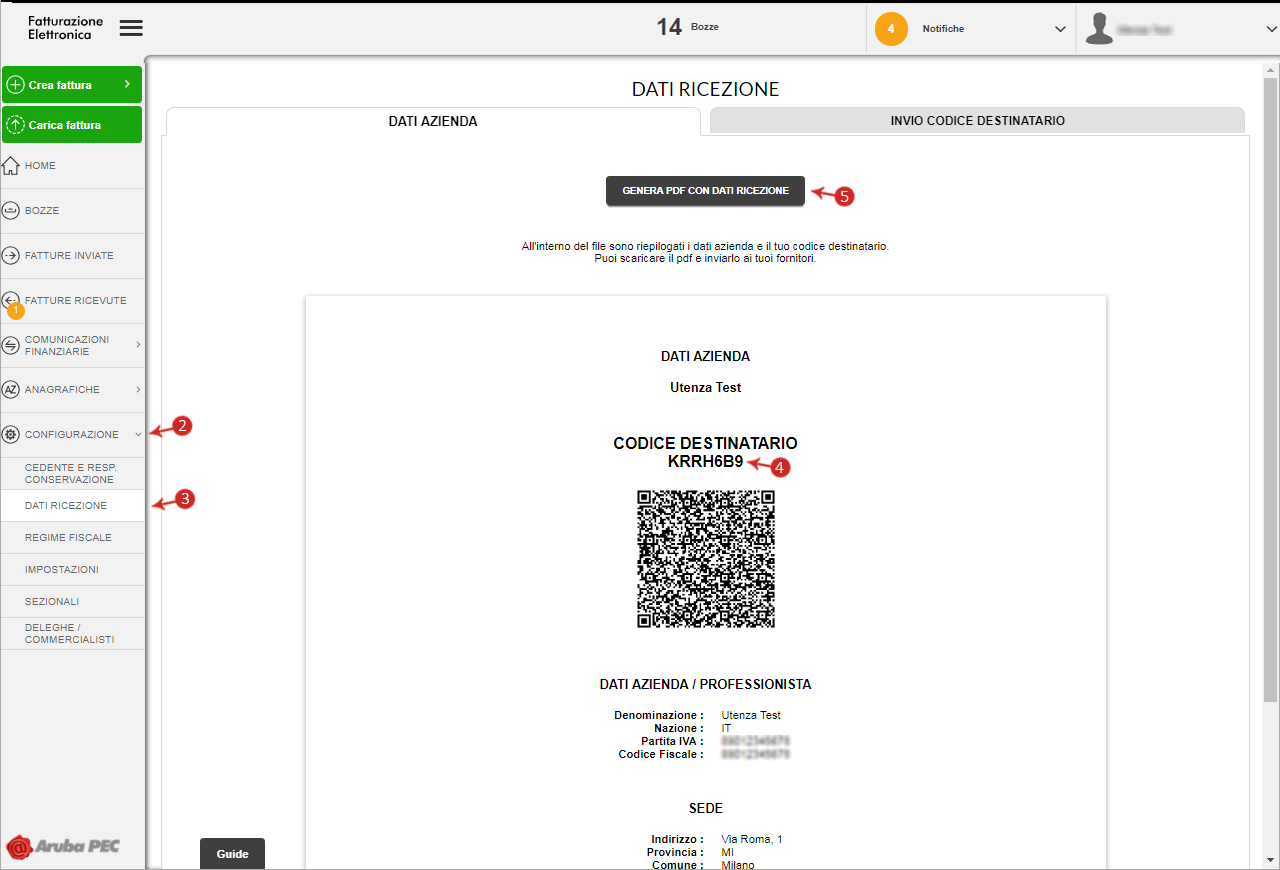1280x870 pixels.
Task: Click the Nazione value IT
Action: point(726,728)
